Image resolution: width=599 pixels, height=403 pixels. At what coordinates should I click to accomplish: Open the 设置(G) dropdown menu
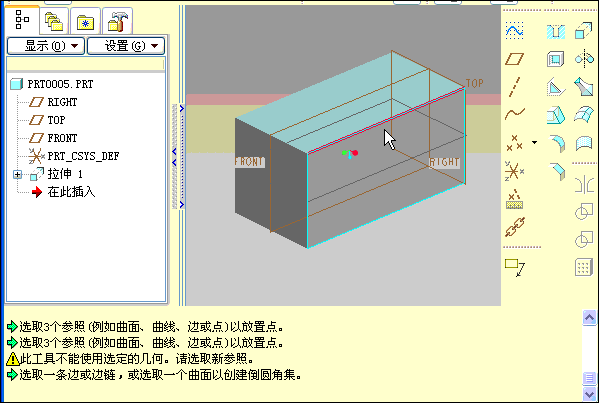click(126, 46)
